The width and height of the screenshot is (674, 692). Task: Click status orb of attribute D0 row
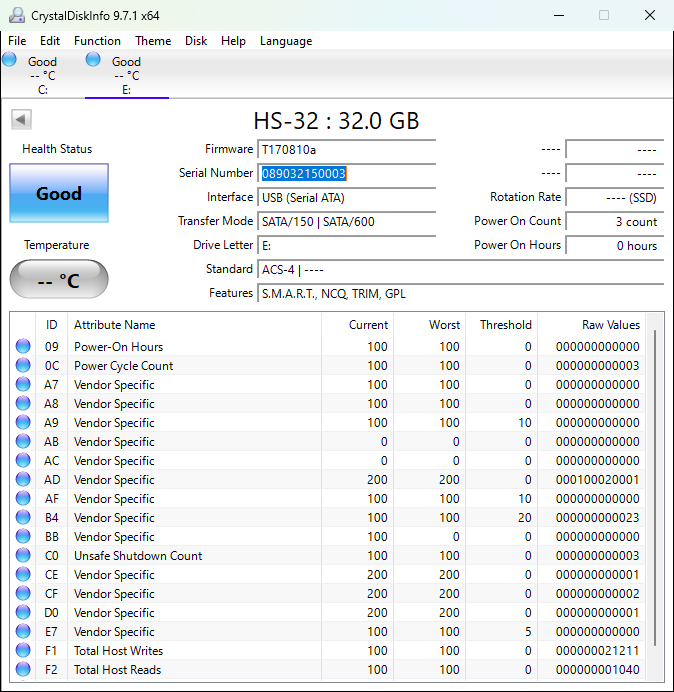(x=23, y=612)
